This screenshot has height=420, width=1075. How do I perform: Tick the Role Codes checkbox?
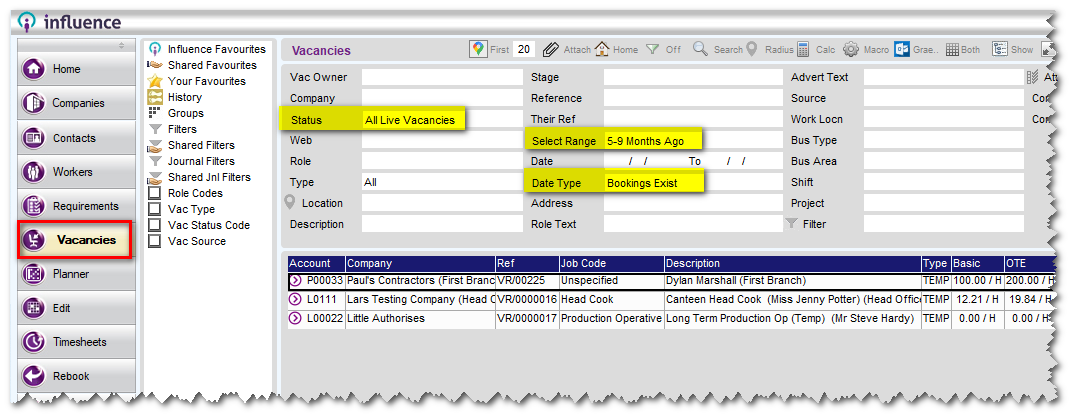click(x=155, y=193)
